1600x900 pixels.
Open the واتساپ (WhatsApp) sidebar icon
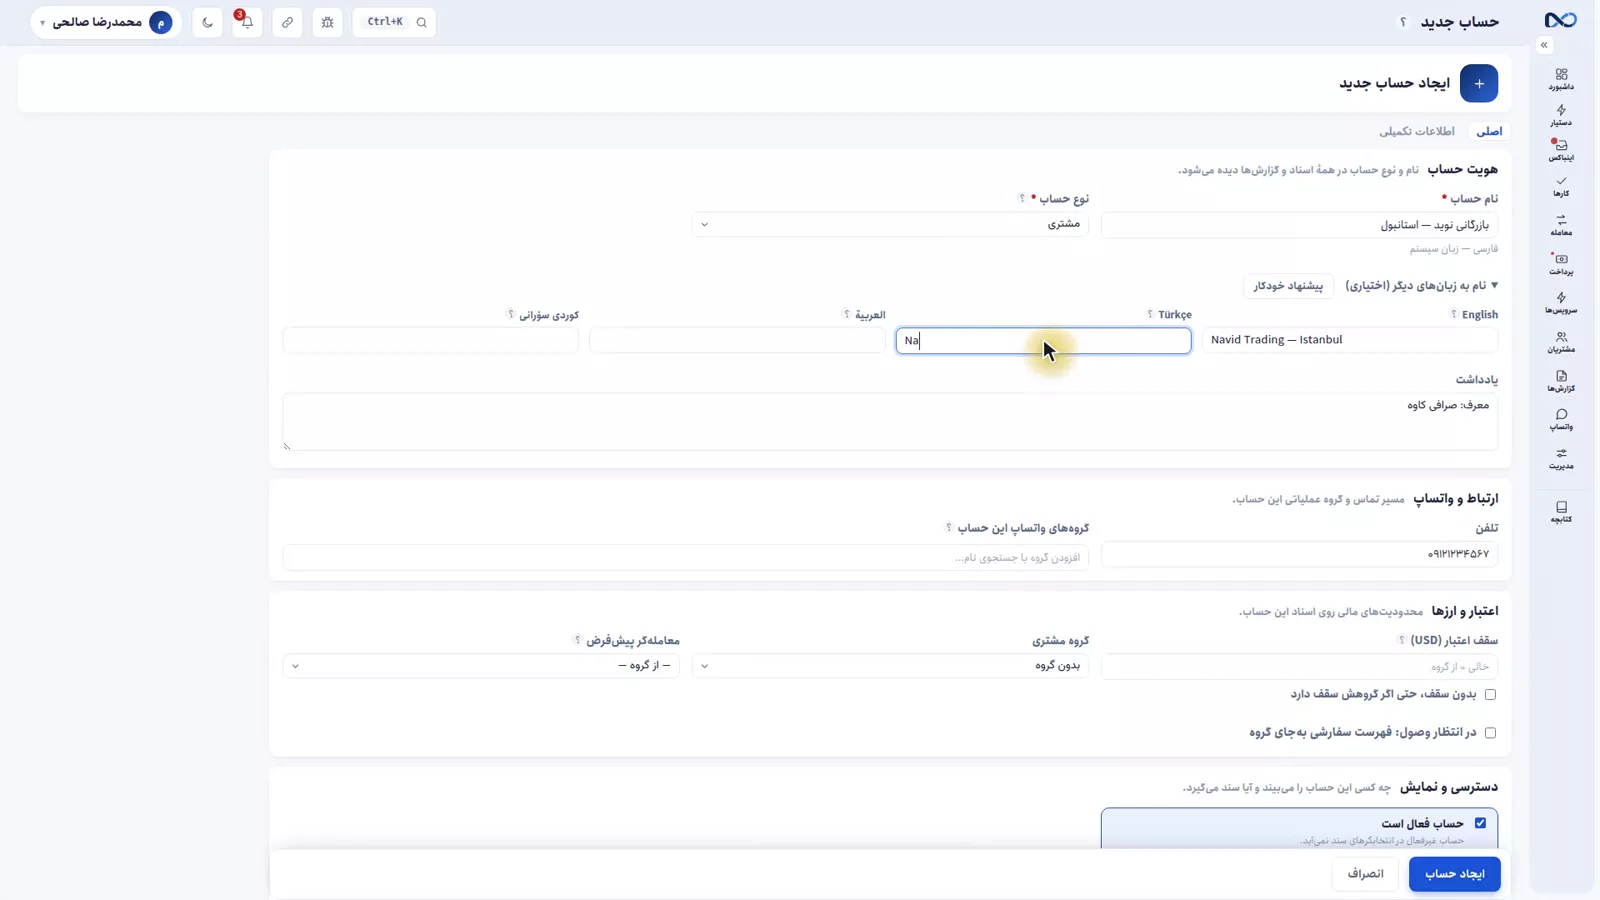coord(1561,420)
